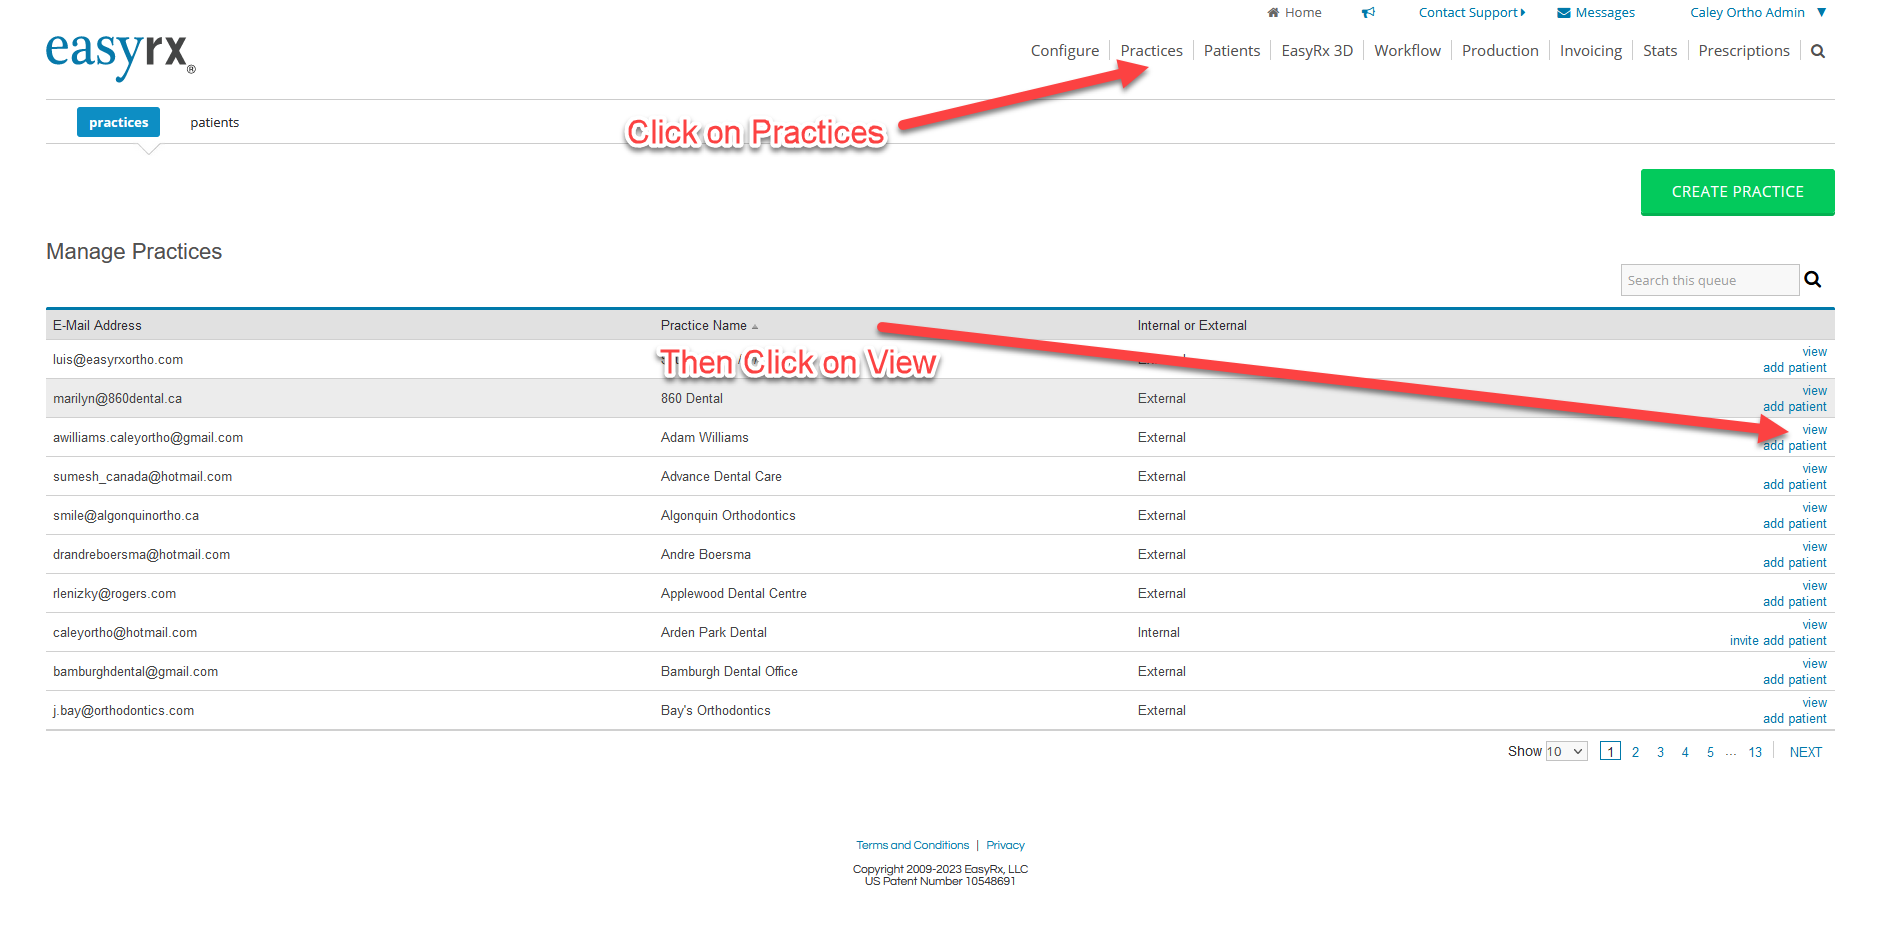Open Messages envelope link

coord(1596,13)
